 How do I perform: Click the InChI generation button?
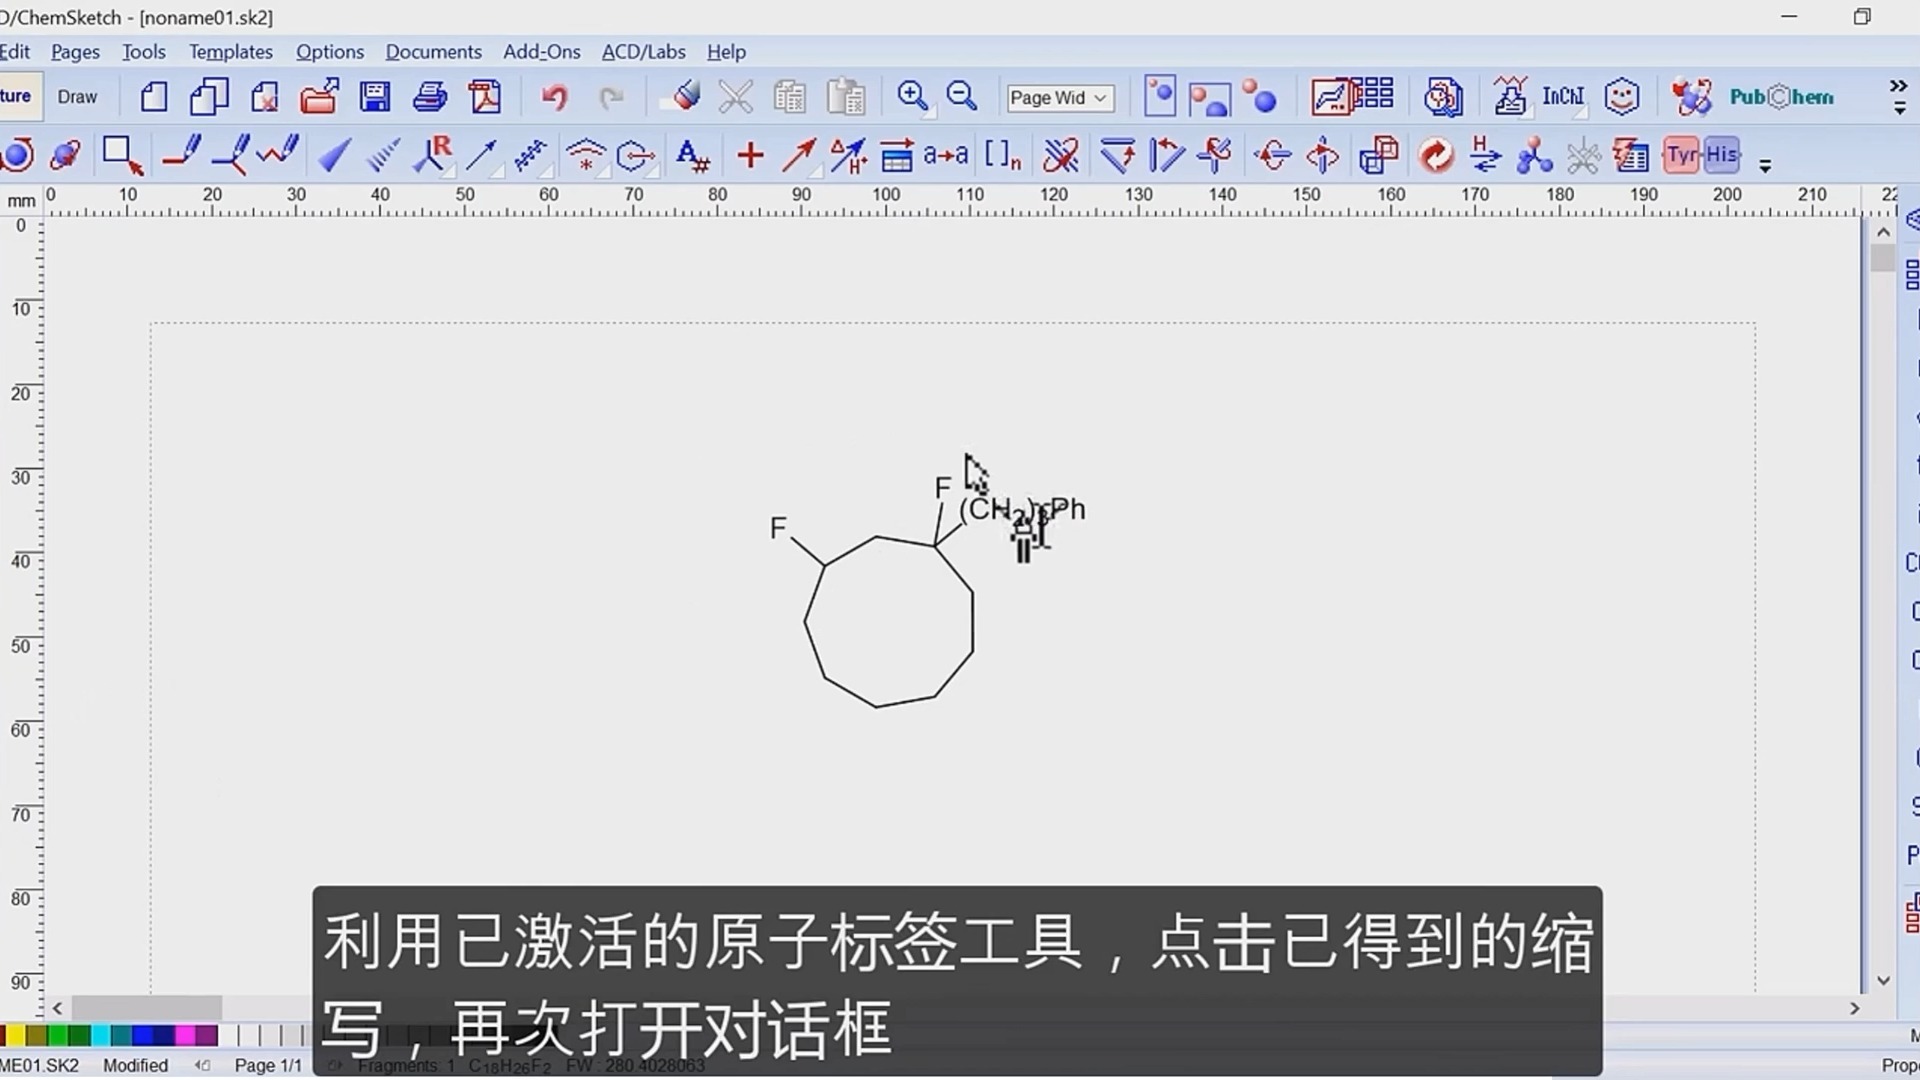point(1563,97)
